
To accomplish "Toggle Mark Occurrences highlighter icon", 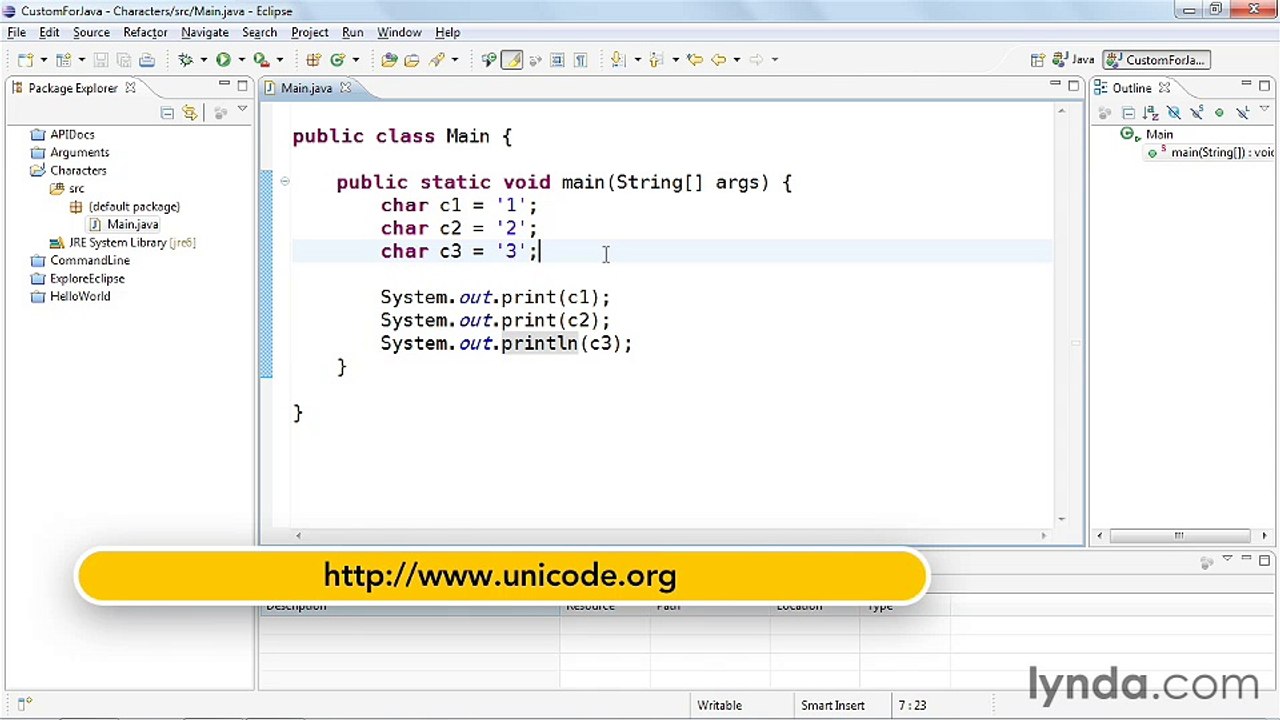I will pyautogui.click(x=512, y=60).
